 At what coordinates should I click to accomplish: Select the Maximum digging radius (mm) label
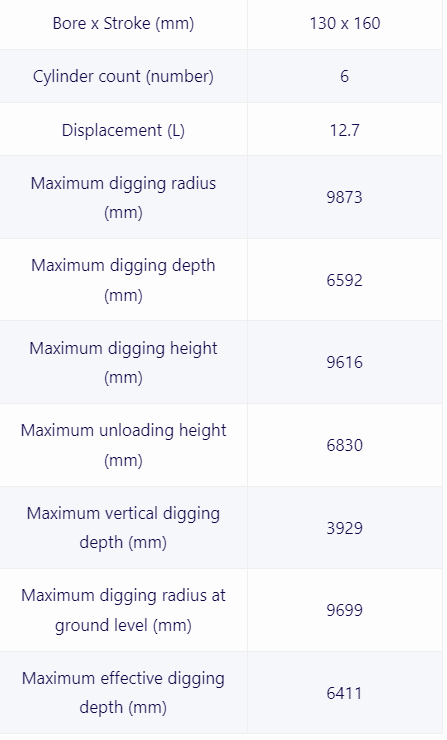click(123, 197)
